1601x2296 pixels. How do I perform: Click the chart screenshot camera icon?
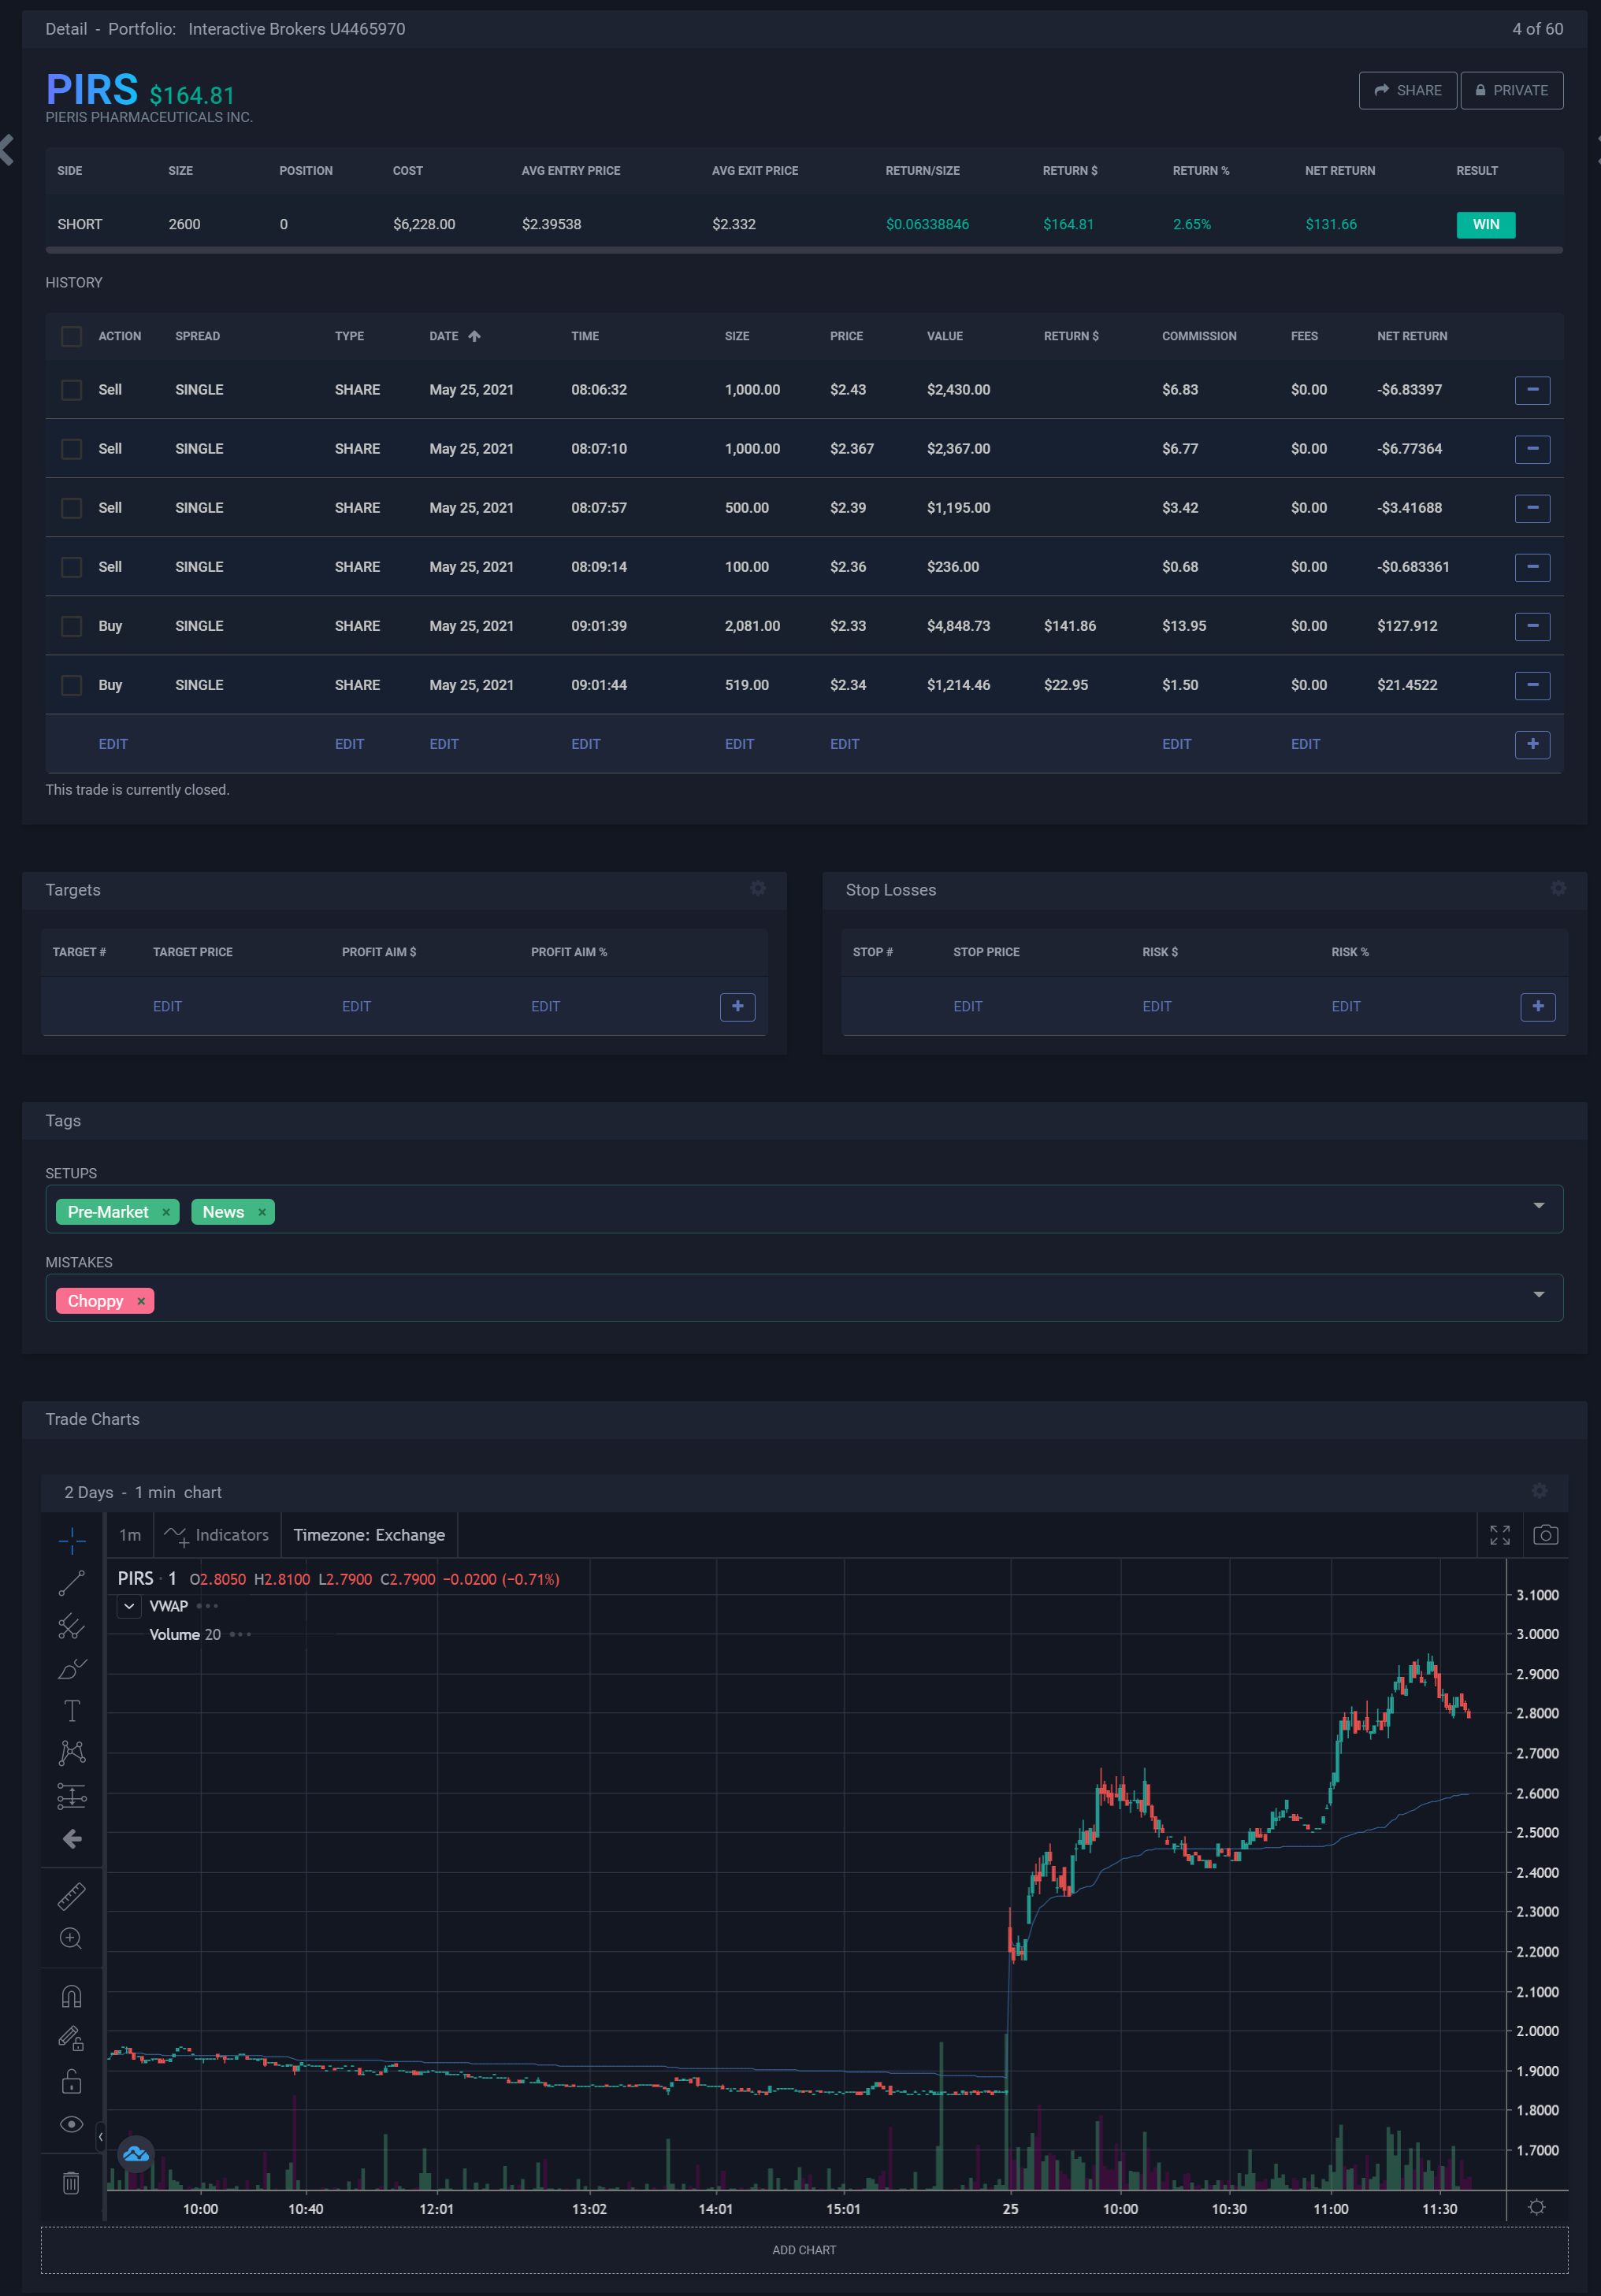(x=1545, y=1535)
